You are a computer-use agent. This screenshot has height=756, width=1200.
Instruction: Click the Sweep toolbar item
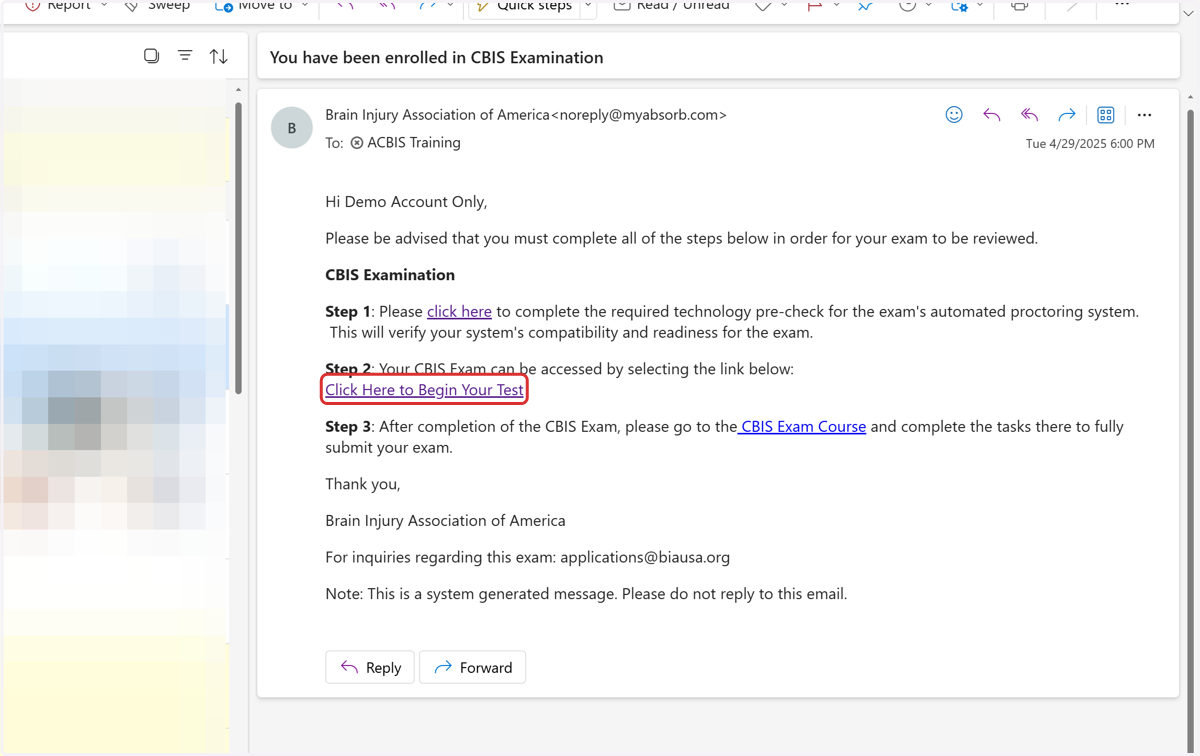pos(157,6)
